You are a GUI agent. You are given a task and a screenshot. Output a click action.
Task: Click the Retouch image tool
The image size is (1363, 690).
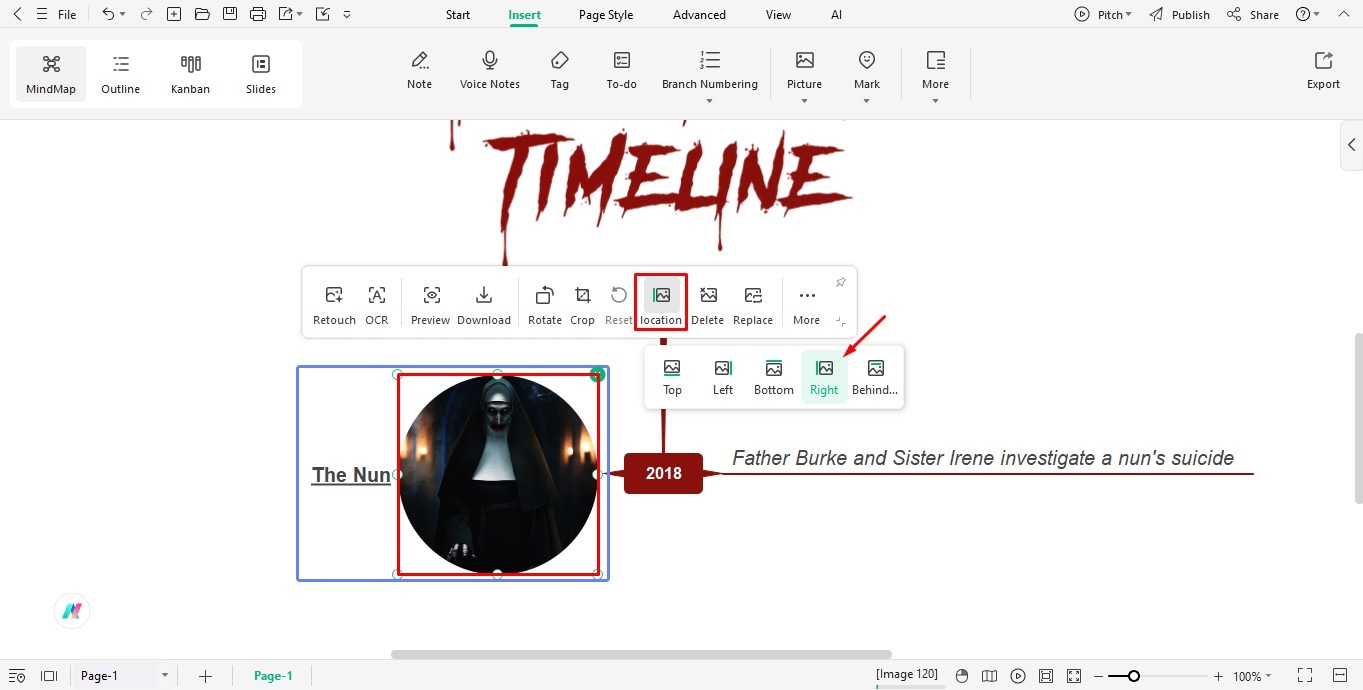tap(334, 305)
